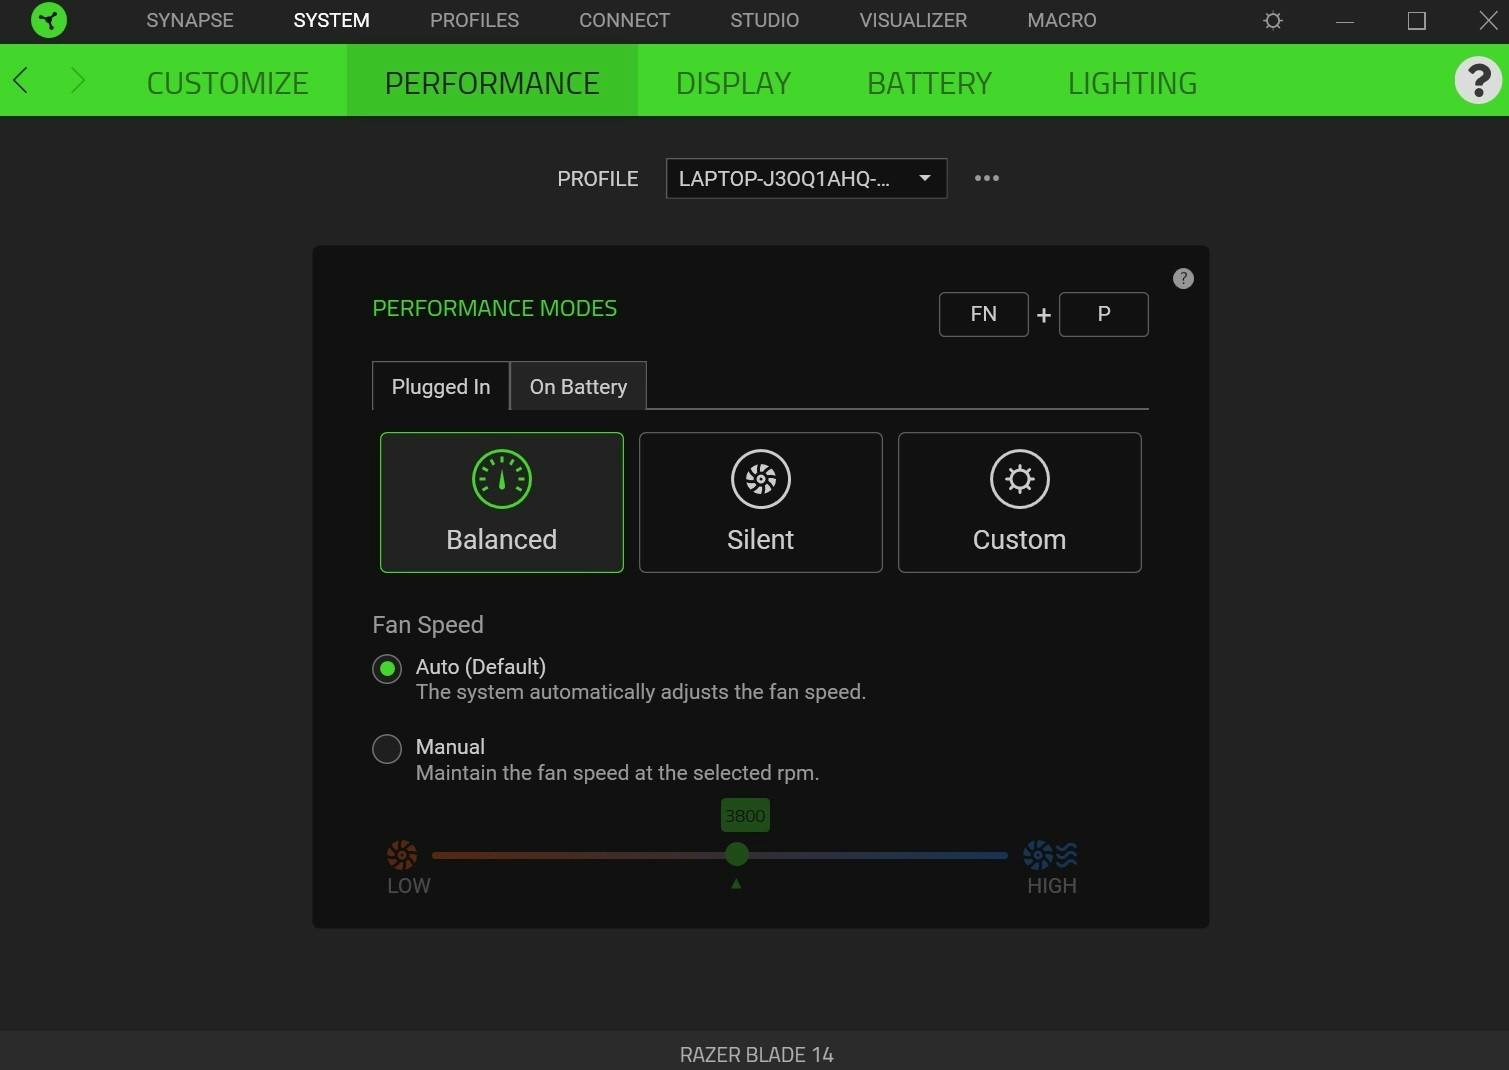This screenshot has height=1070, width=1509.
Task: Select Auto (Default) fan speed
Action: (387, 668)
